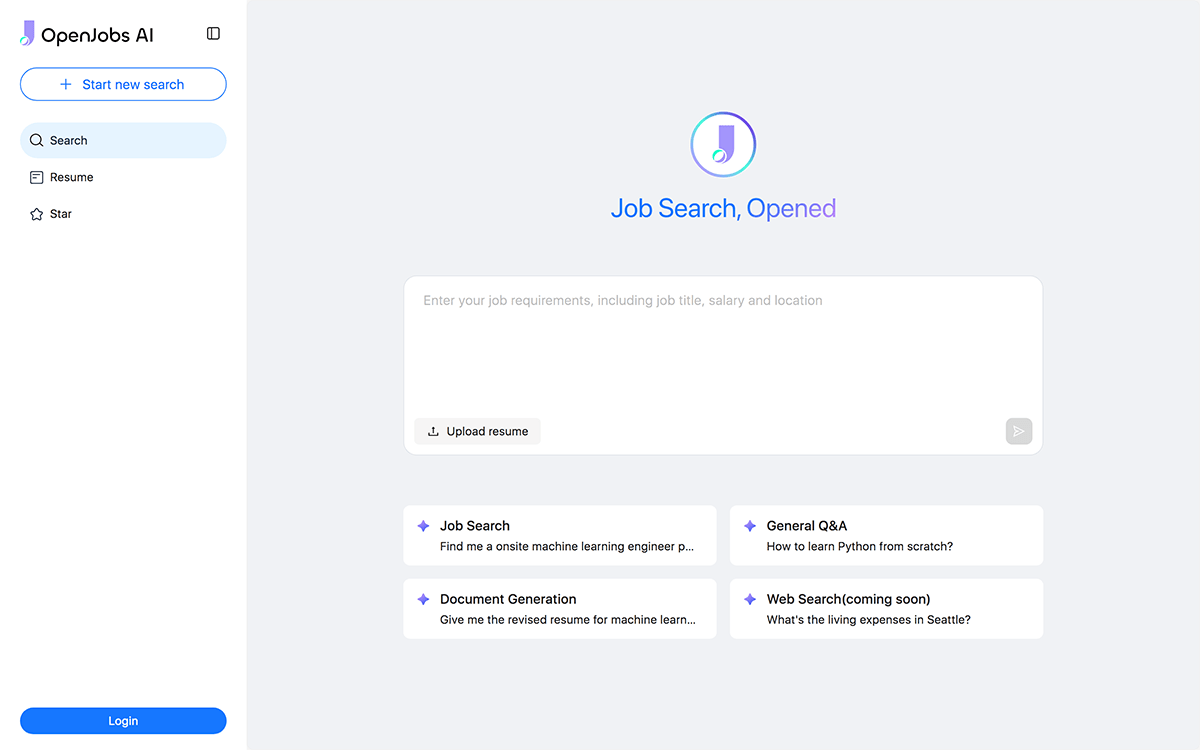This screenshot has width=1200, height=750.
Task: Click the sparkle icon beside General Q&A
Action: 749,525
